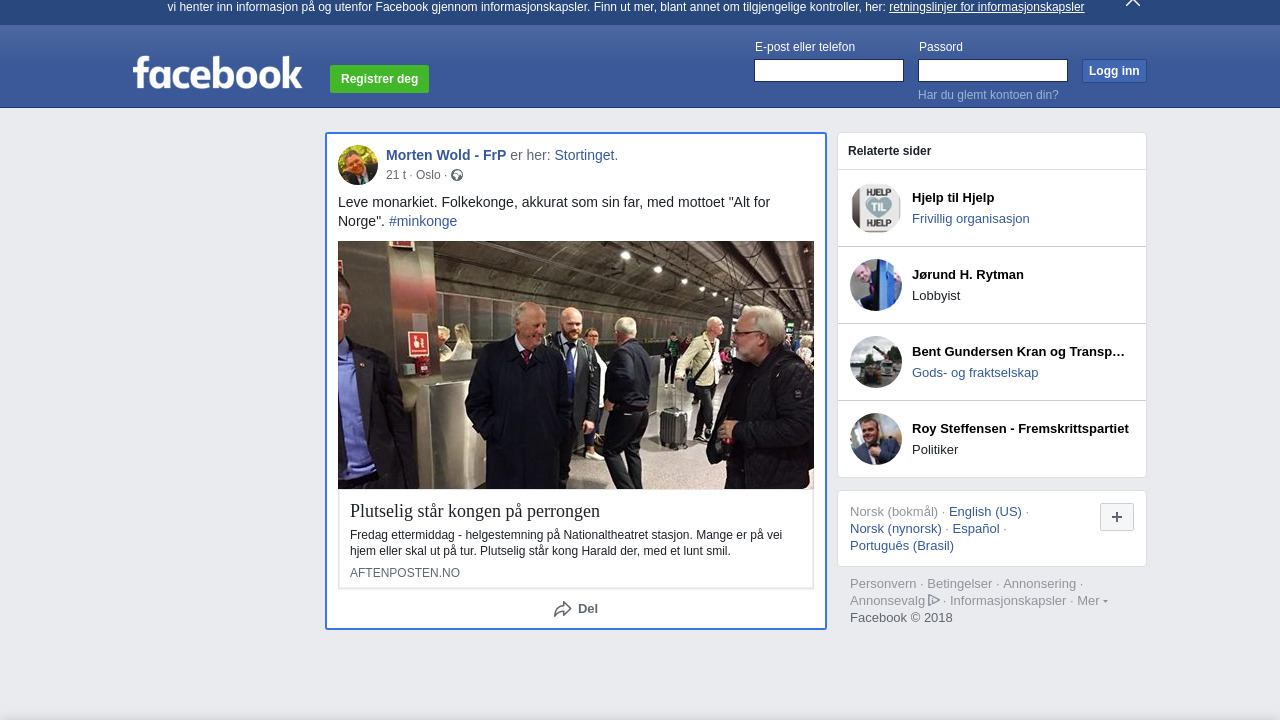Click the AdChoices triangle icon

pyautogui.click(x=934, y=600)
